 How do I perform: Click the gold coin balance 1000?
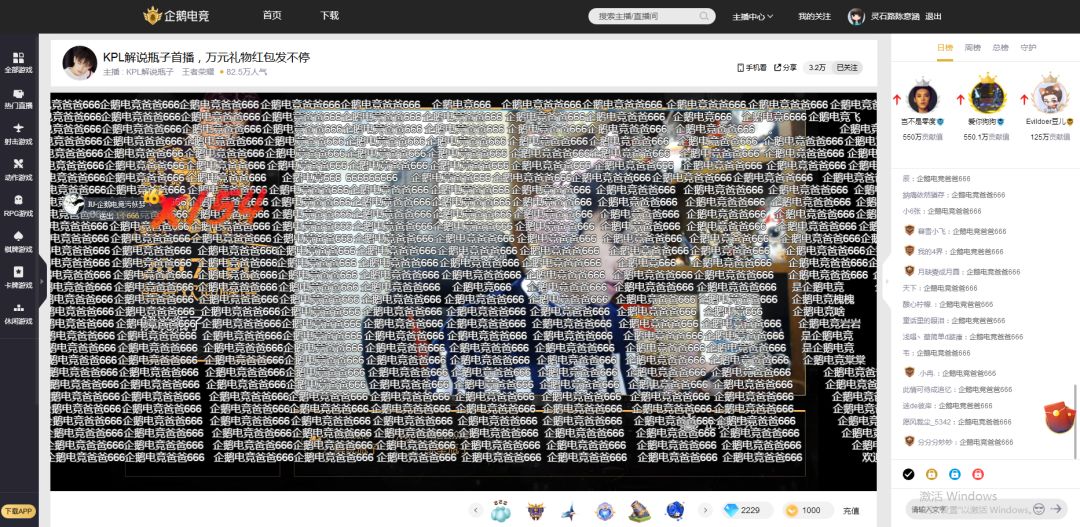pyautogui.click(x=809, y=510)
